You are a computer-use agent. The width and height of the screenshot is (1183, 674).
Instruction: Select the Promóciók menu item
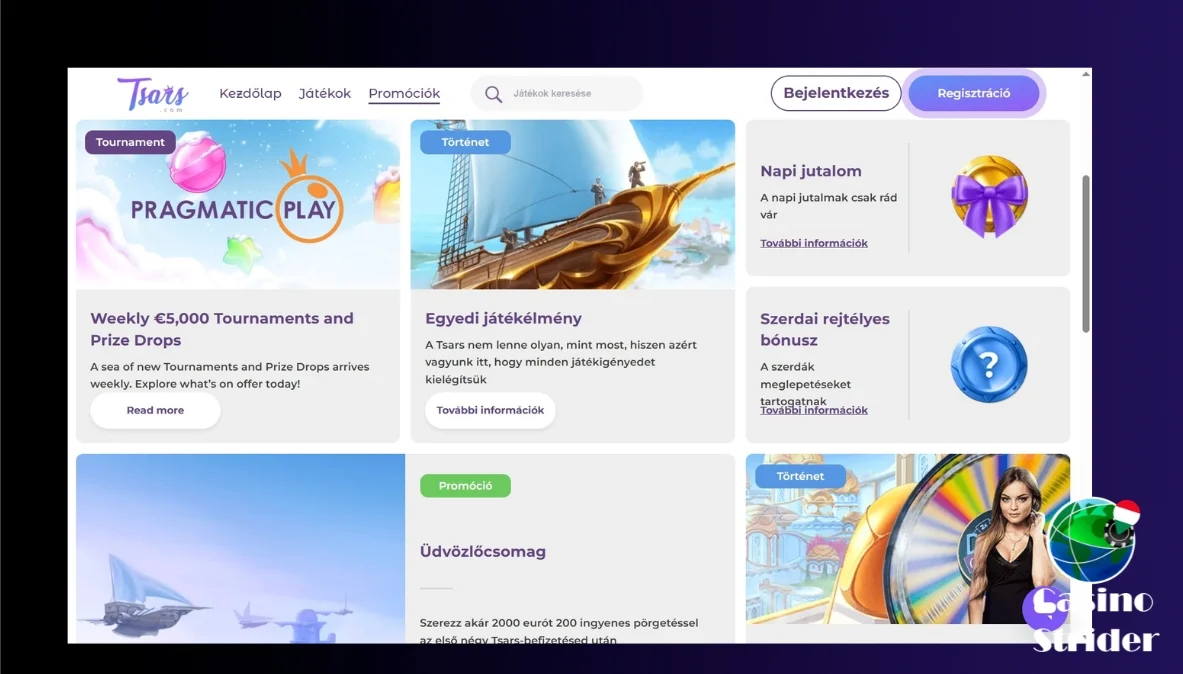point(404,94)
